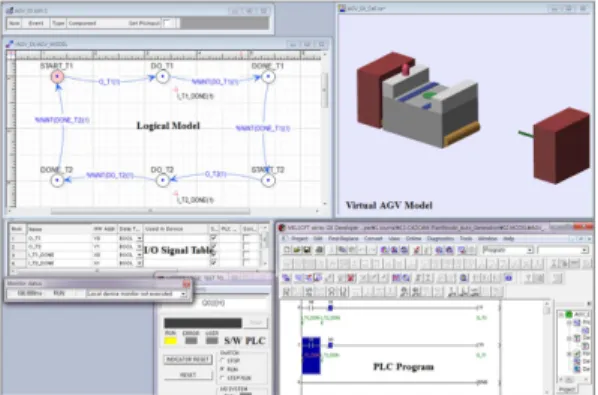Click the gray USER indicator light
The width and height of the screenshot is (598, 395).
[212, 340]
